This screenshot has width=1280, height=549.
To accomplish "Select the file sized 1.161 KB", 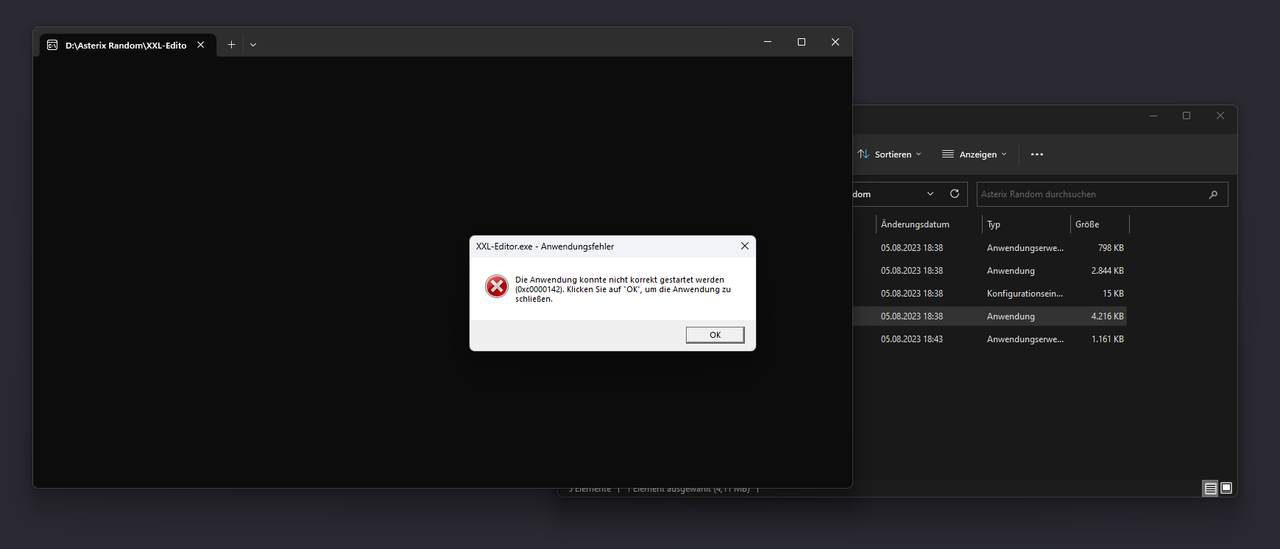I will [x=990, y=339].
